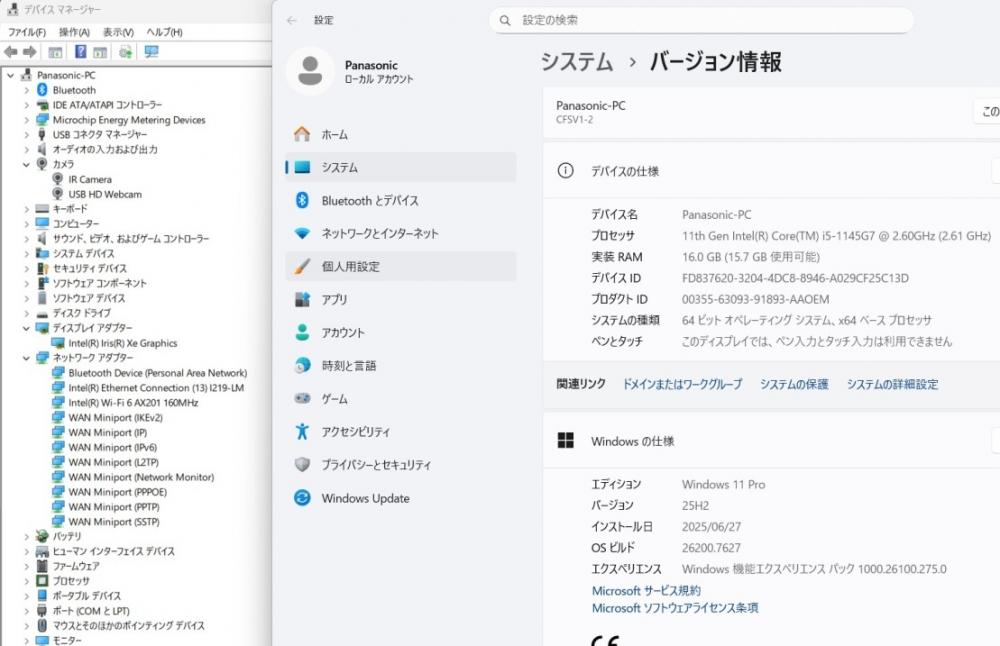Select WAN Miniport (SSTP) entry

click(x=114, y=522)
